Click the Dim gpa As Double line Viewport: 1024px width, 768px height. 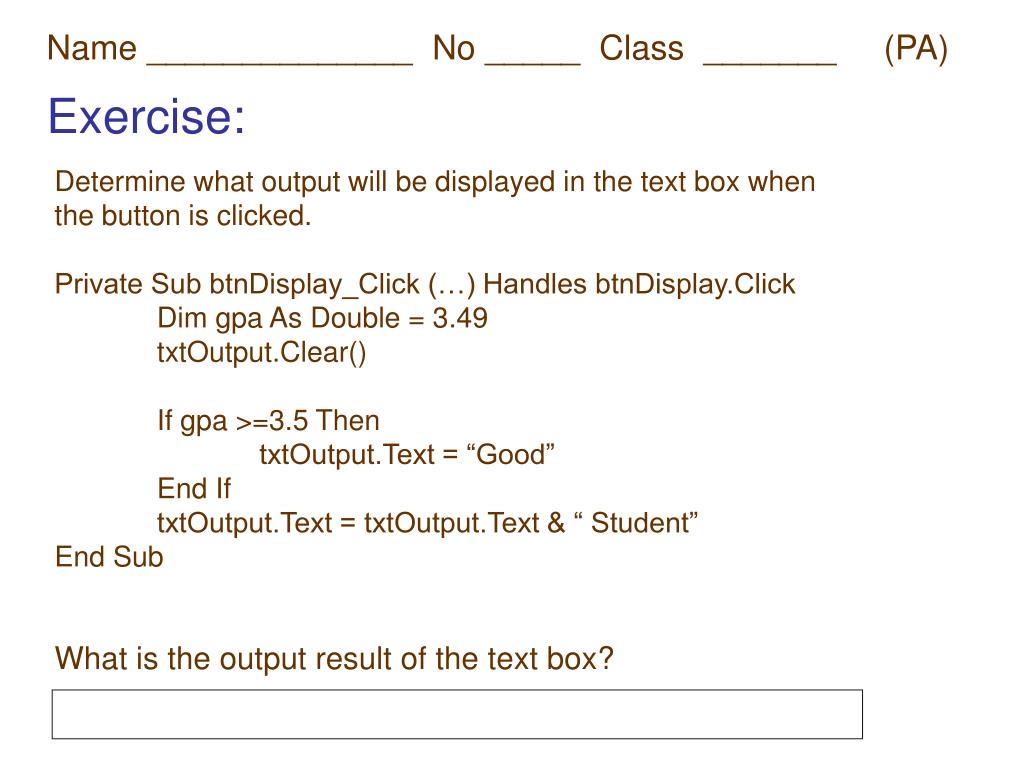point(322,319)
